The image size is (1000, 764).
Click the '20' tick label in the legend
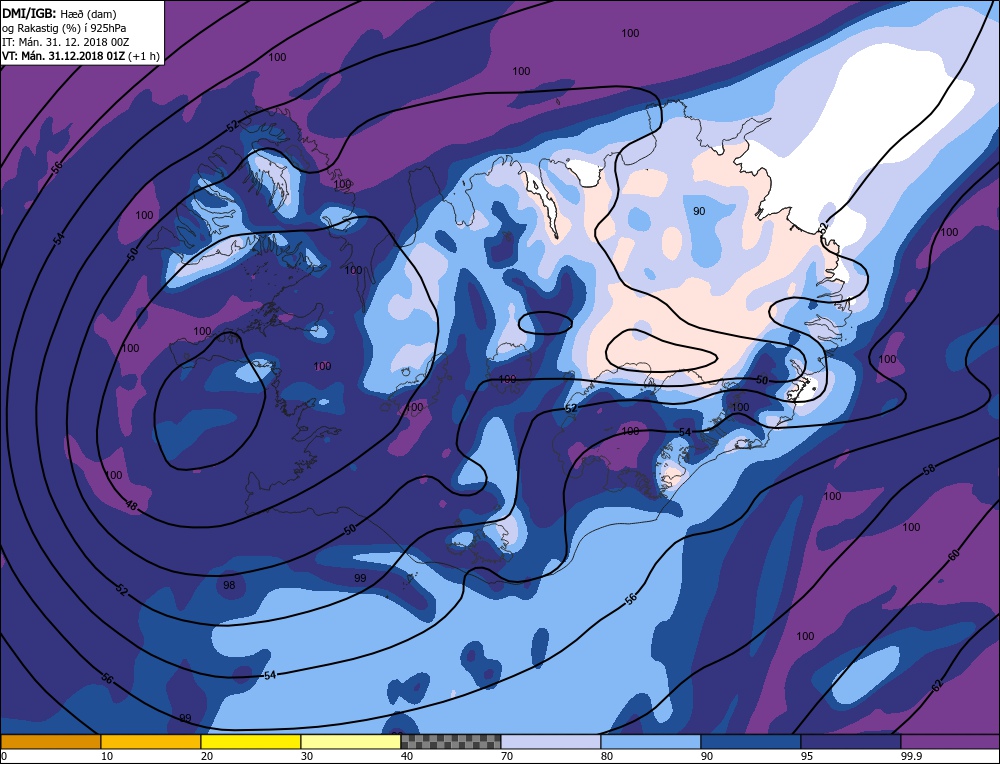(207, 756)
